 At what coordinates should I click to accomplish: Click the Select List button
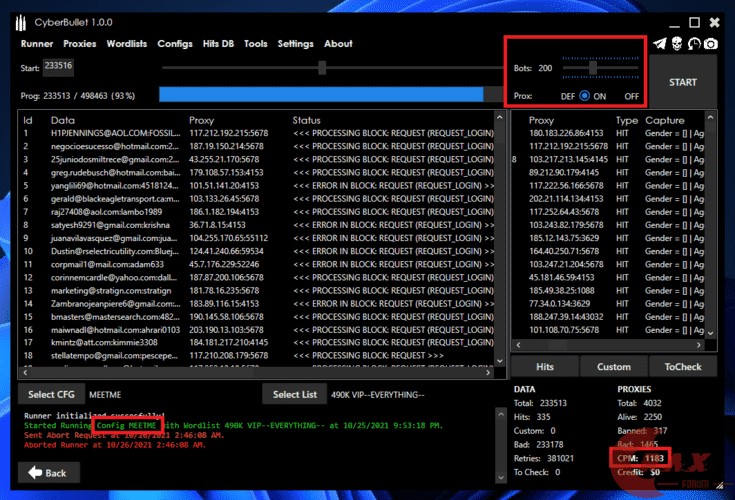295,395
